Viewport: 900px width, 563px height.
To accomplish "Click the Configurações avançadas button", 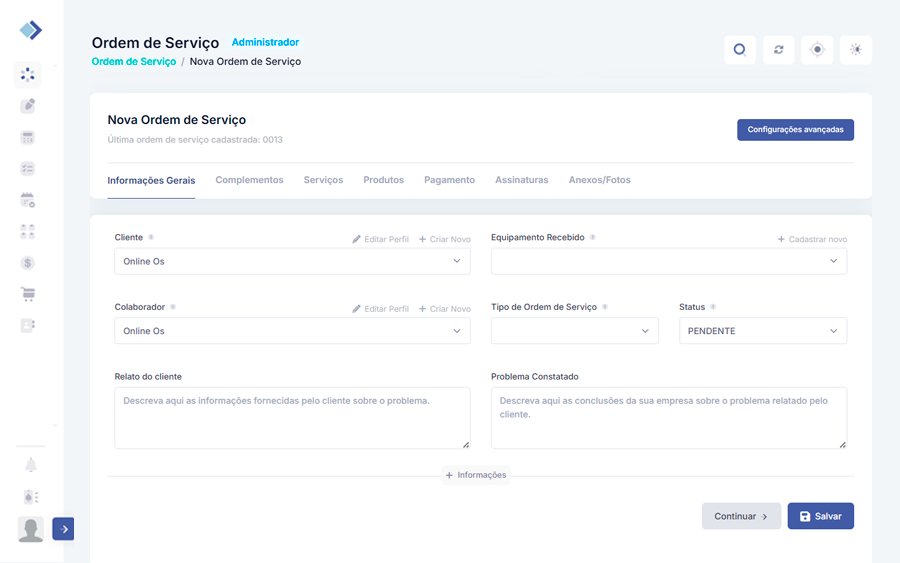I will (x=795, y=130).
